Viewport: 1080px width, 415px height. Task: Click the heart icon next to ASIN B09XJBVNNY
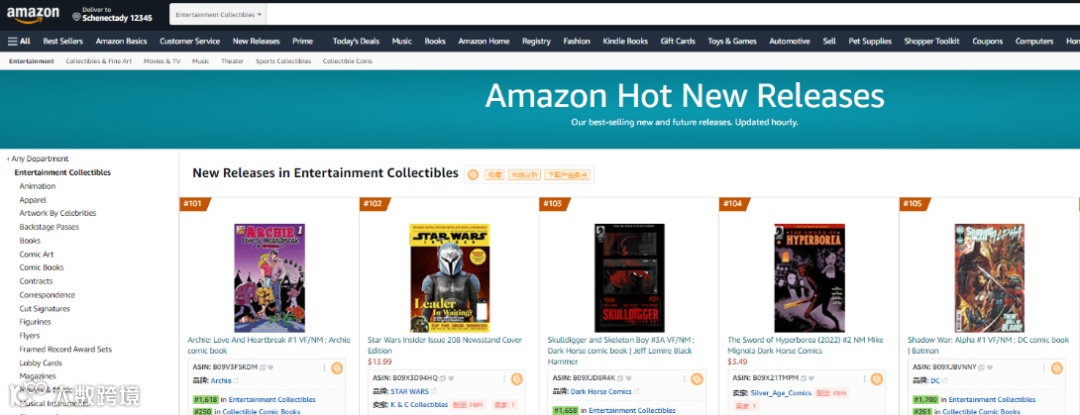[990, 368]
